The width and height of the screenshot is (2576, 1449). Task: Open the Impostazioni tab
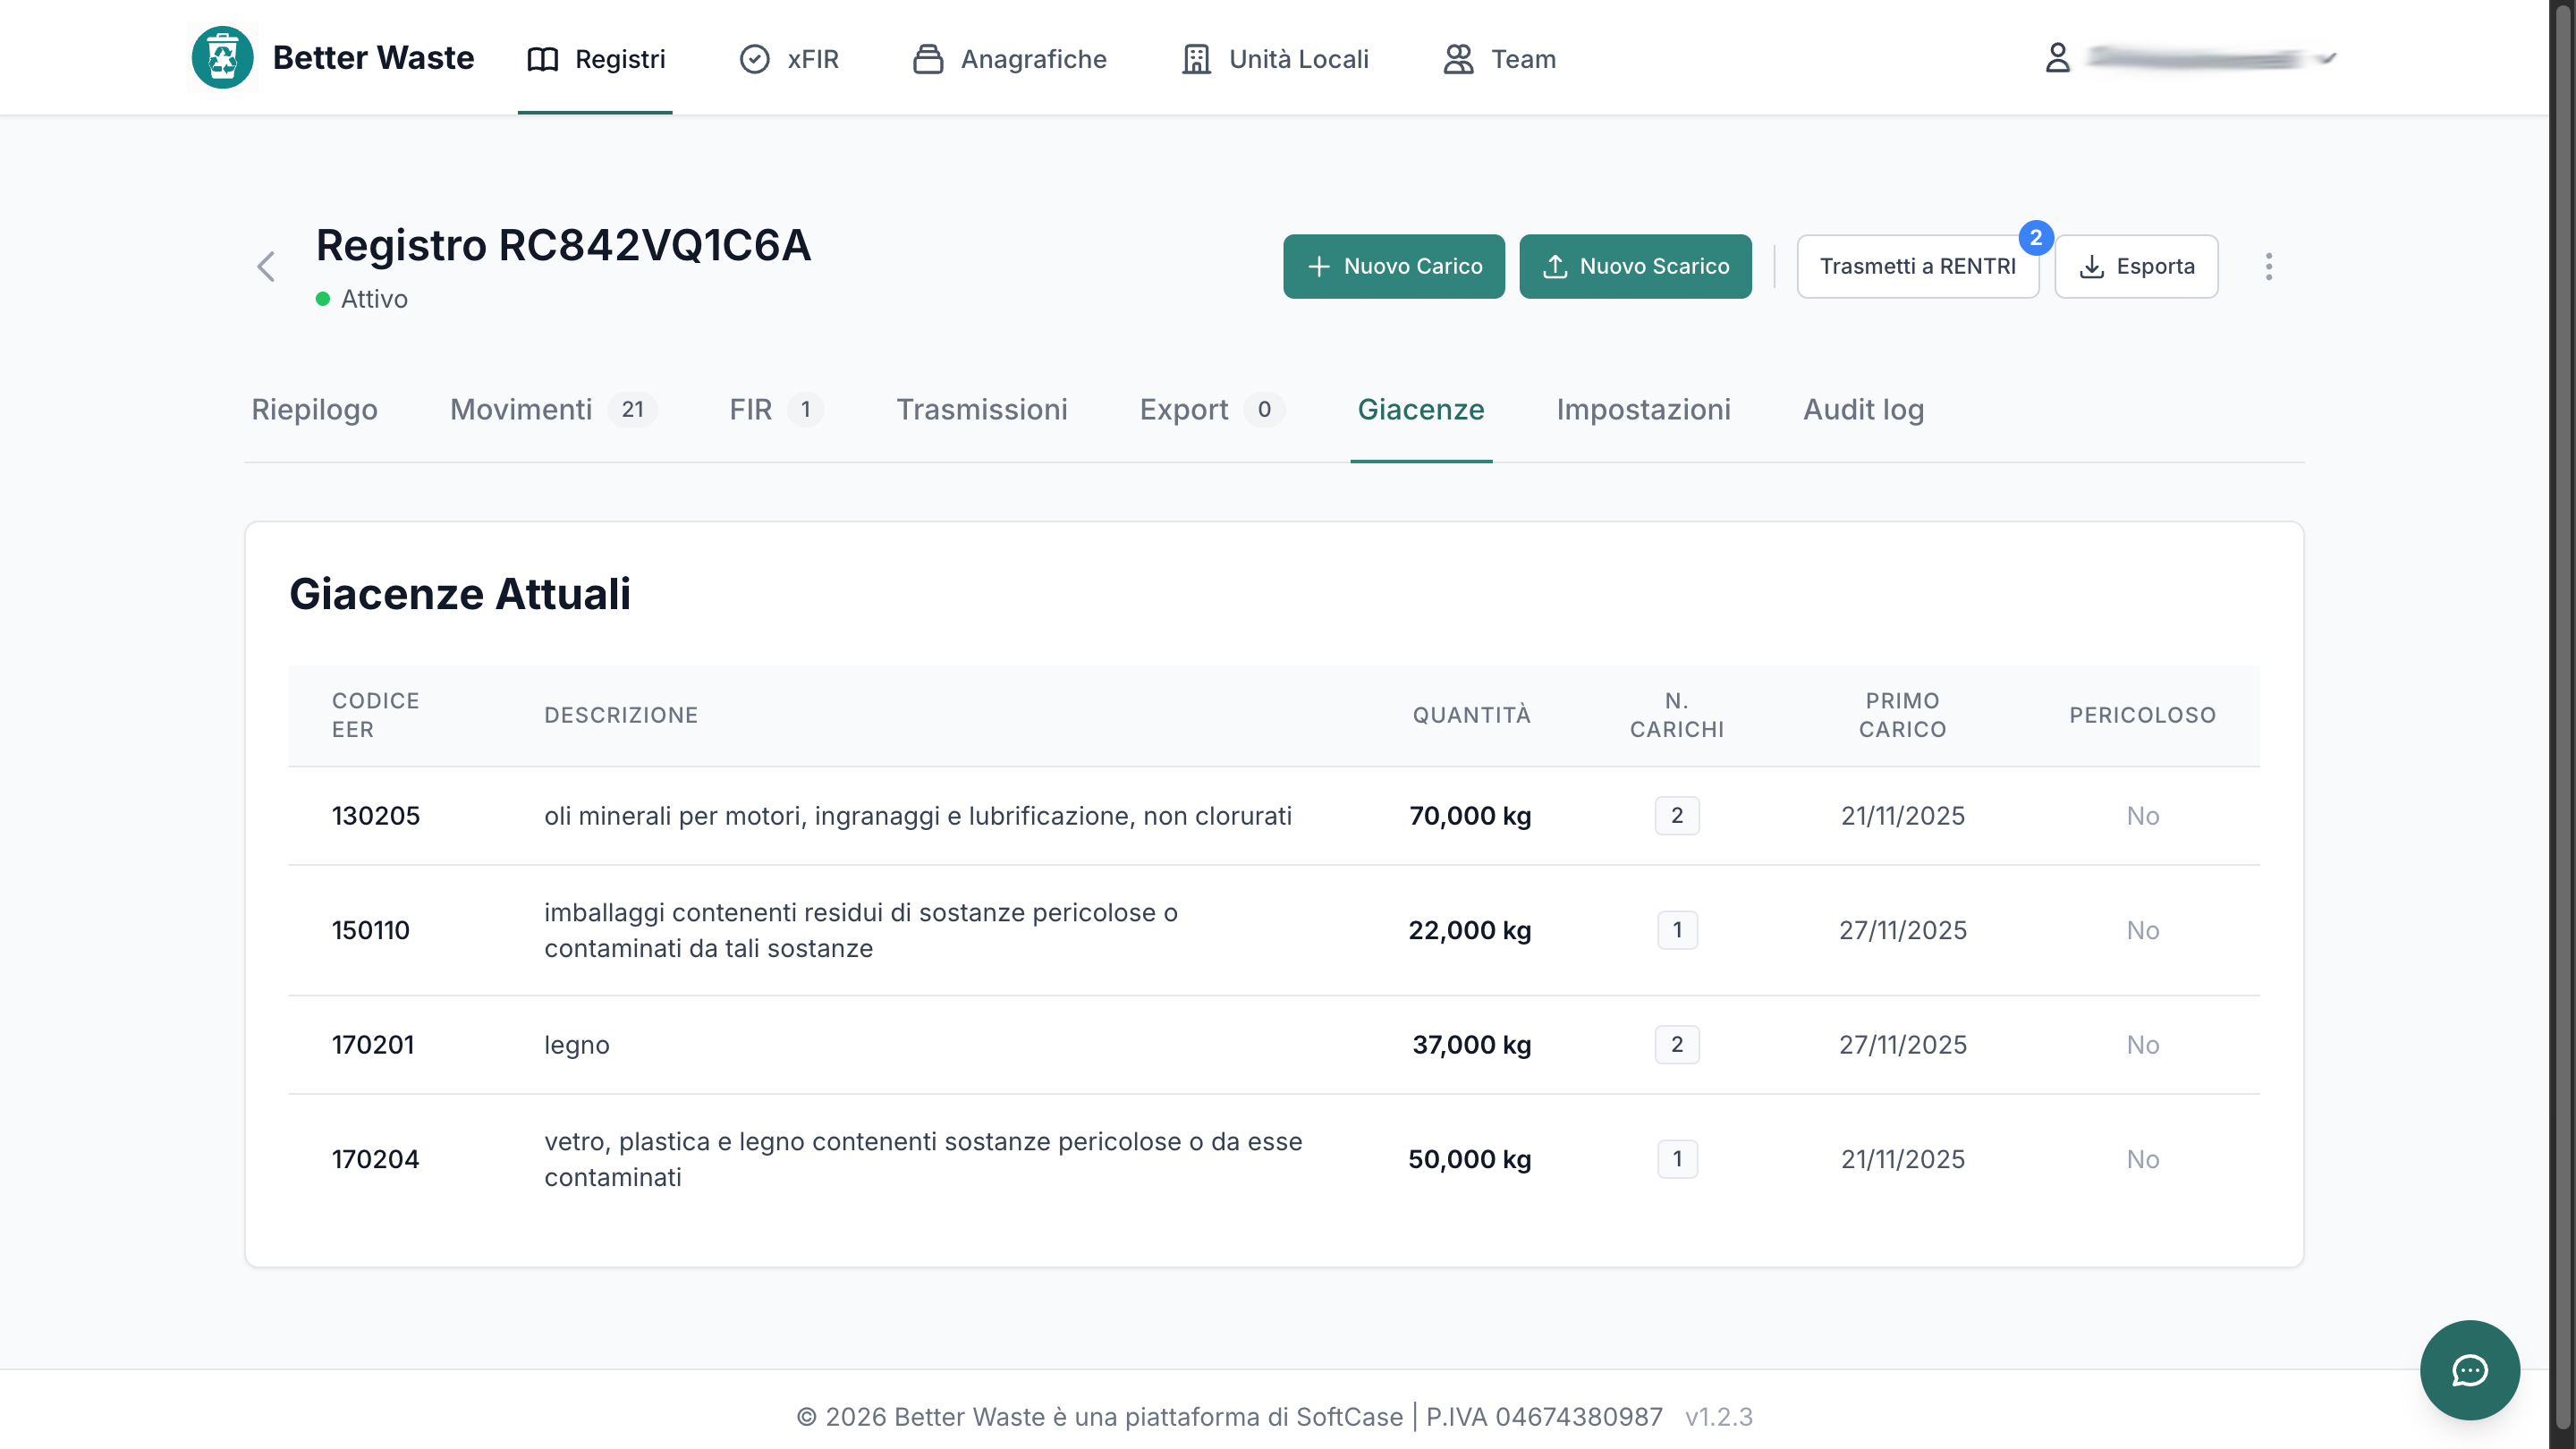pyautogui.click(x=1643, y=409)
